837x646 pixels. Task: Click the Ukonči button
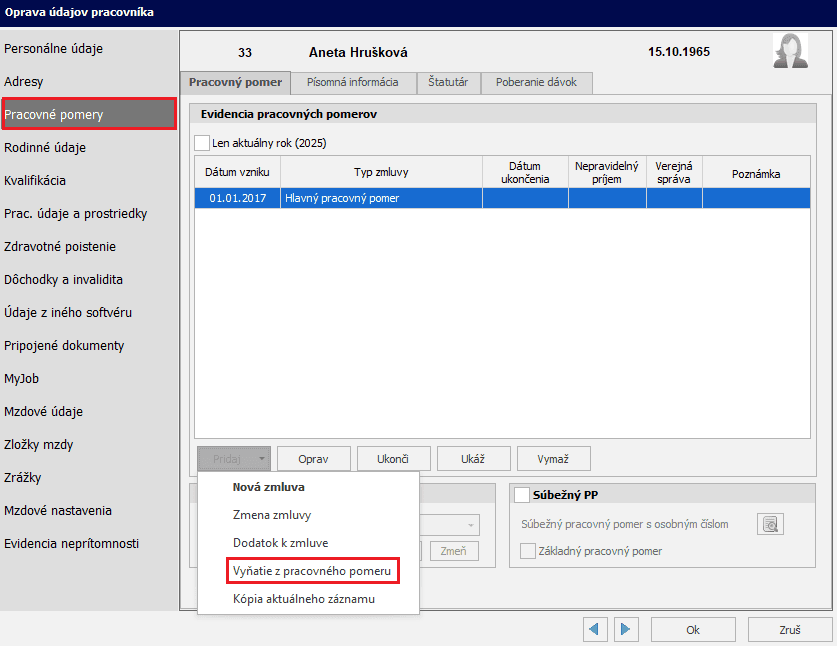pos(393,458)
